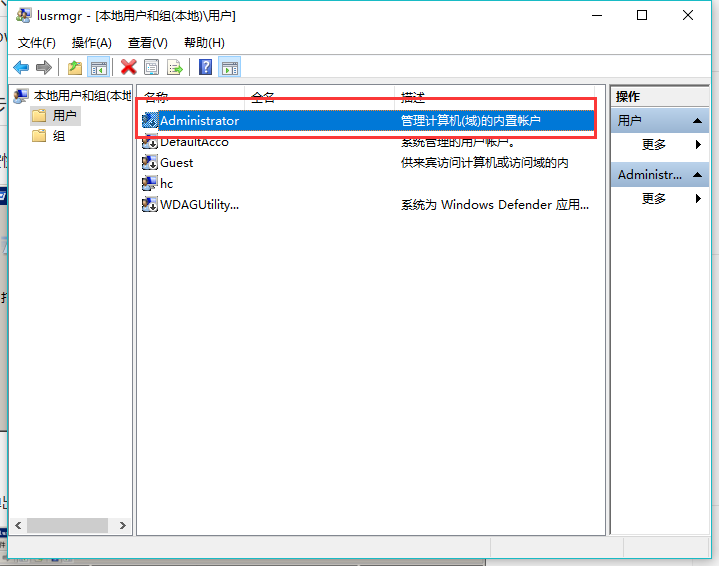
Task: Toggle the Show/Hide Action Pane toolbar icon
Action: click(229, 67)
